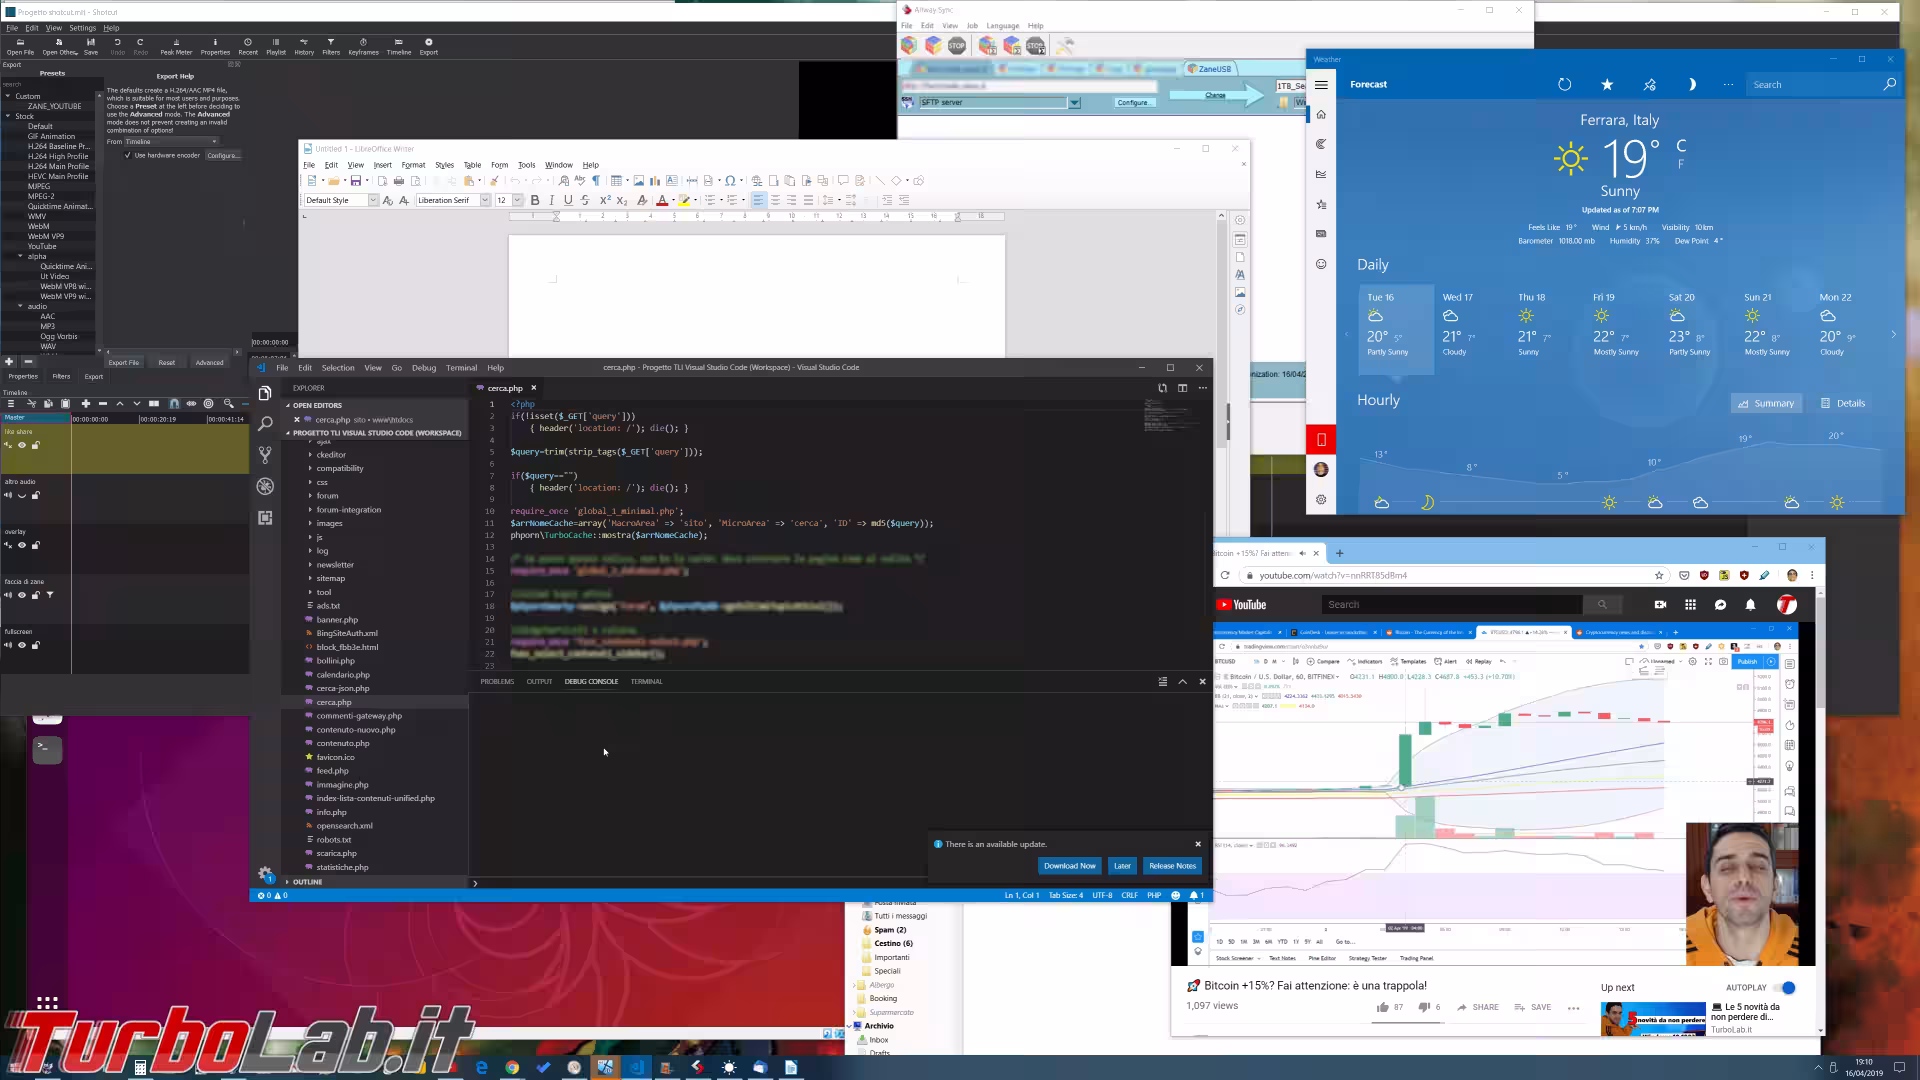The width and height of the screenshot is (1920, 1080).
Task: Switch to the OUTPUT panel tab
Action: point(539,681)
